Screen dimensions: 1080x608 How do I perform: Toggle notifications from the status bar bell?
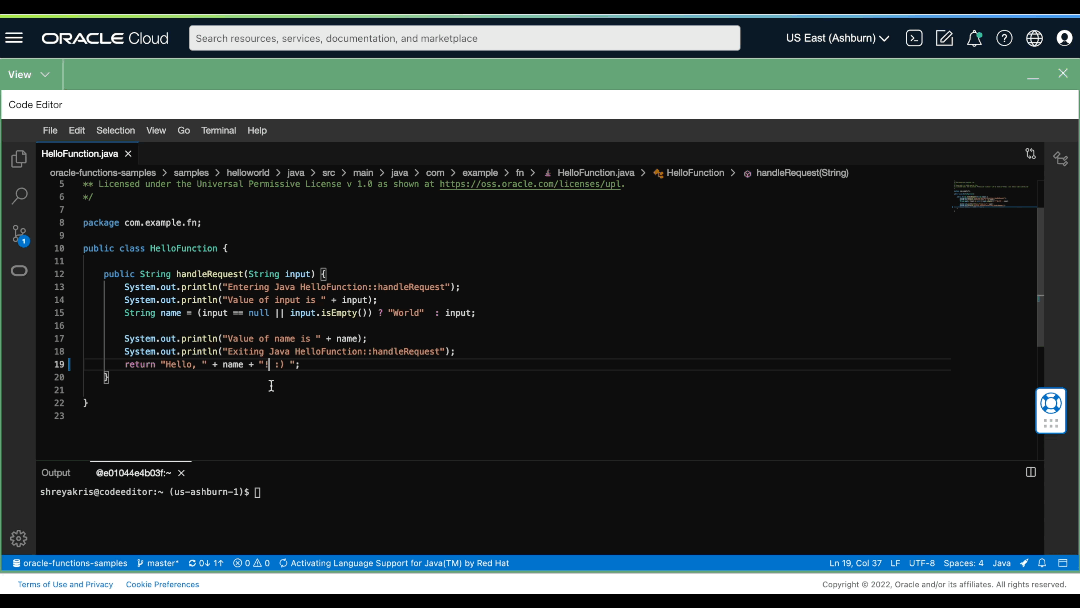[1041, 563]
